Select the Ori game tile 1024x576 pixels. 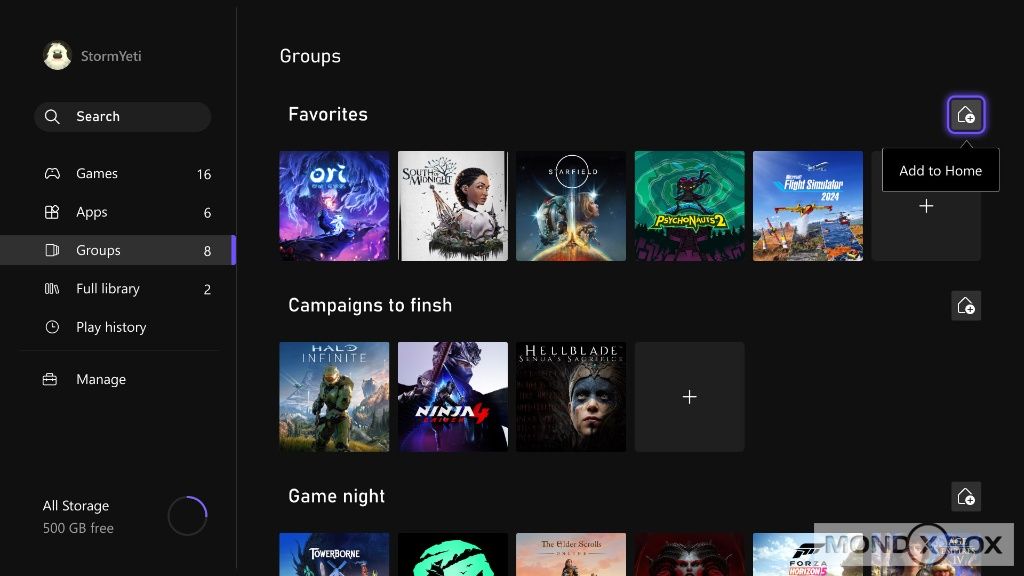tap(334, 206)
